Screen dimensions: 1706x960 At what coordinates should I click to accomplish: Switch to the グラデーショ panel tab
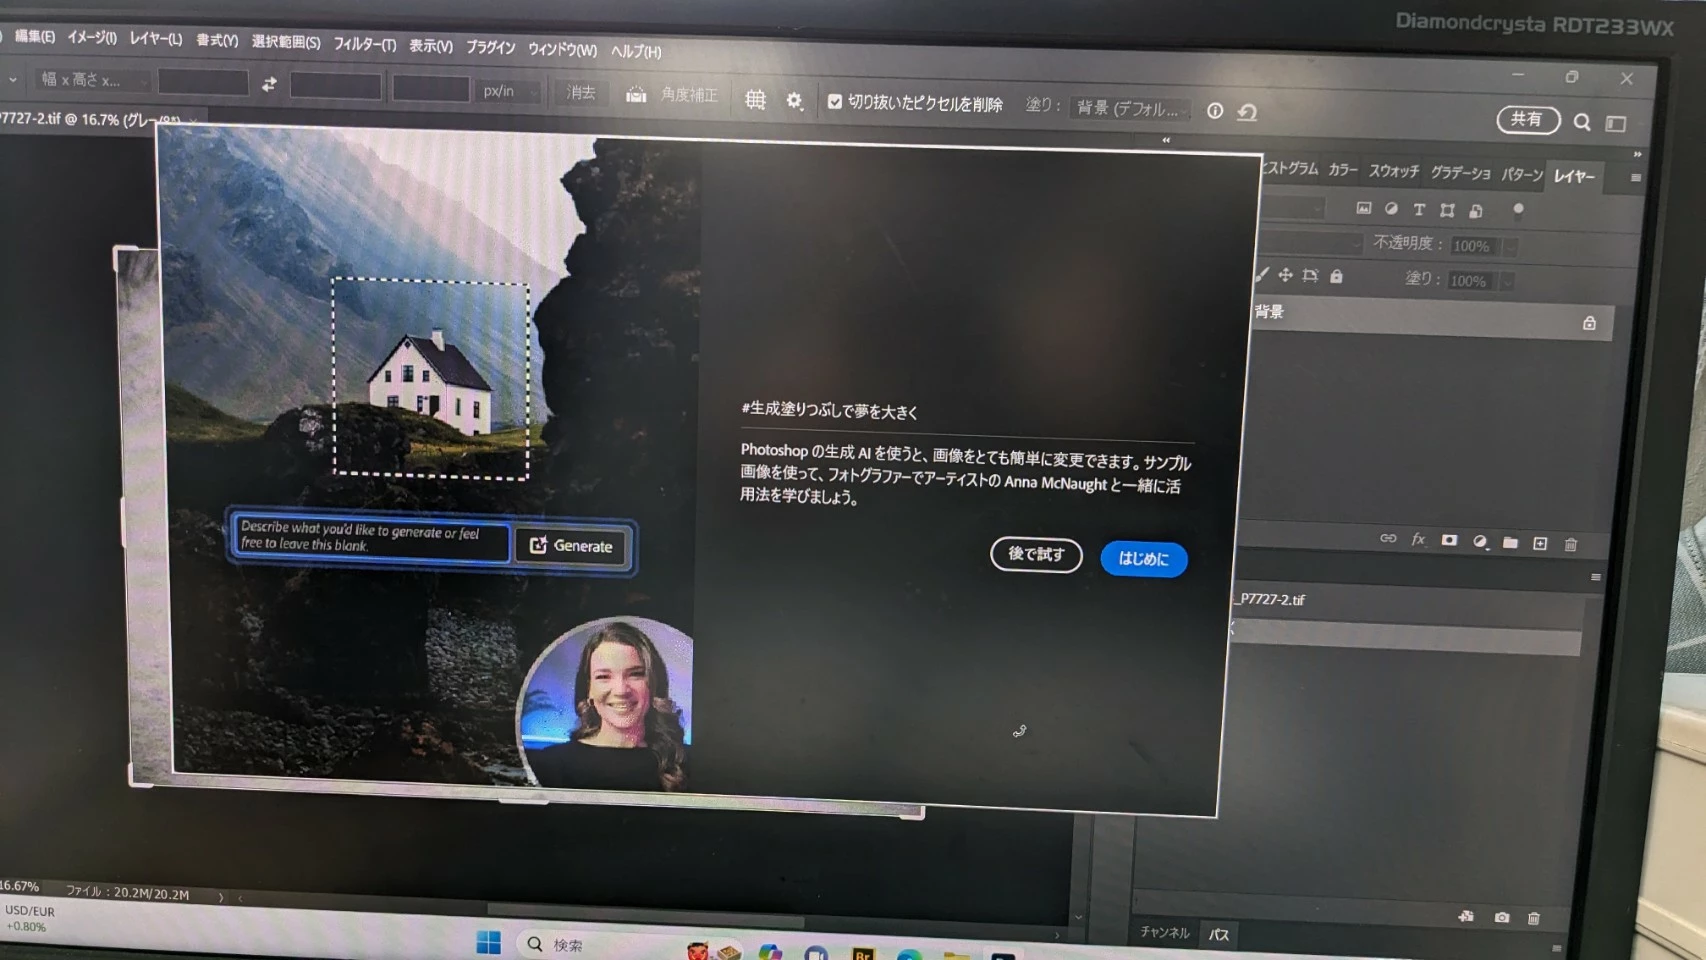click(x=1460, y=173)
